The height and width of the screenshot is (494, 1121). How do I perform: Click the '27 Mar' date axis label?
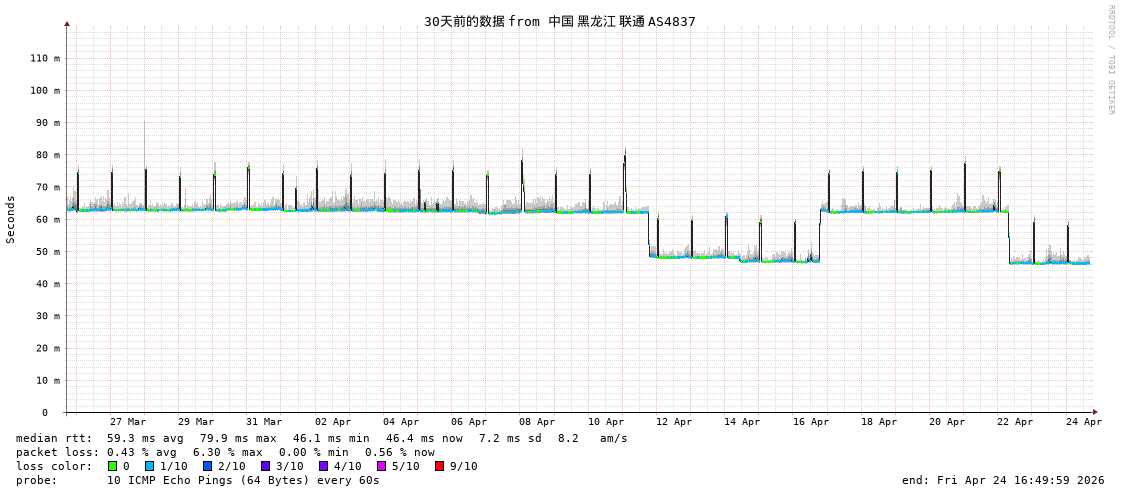[x=129, y=422]
